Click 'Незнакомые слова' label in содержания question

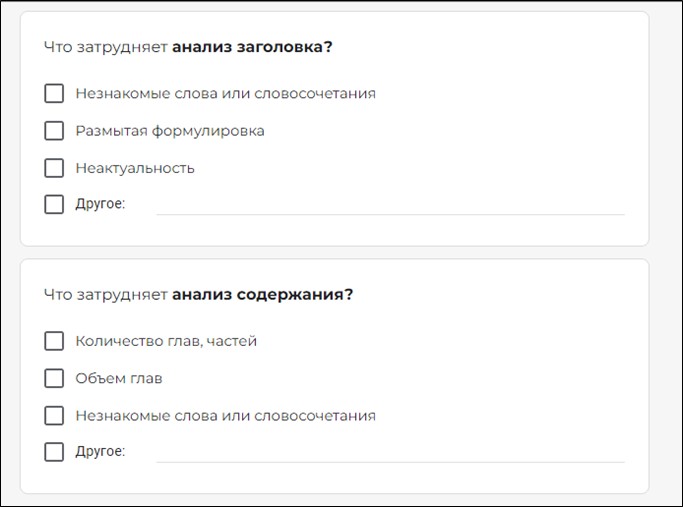point(226,416)
